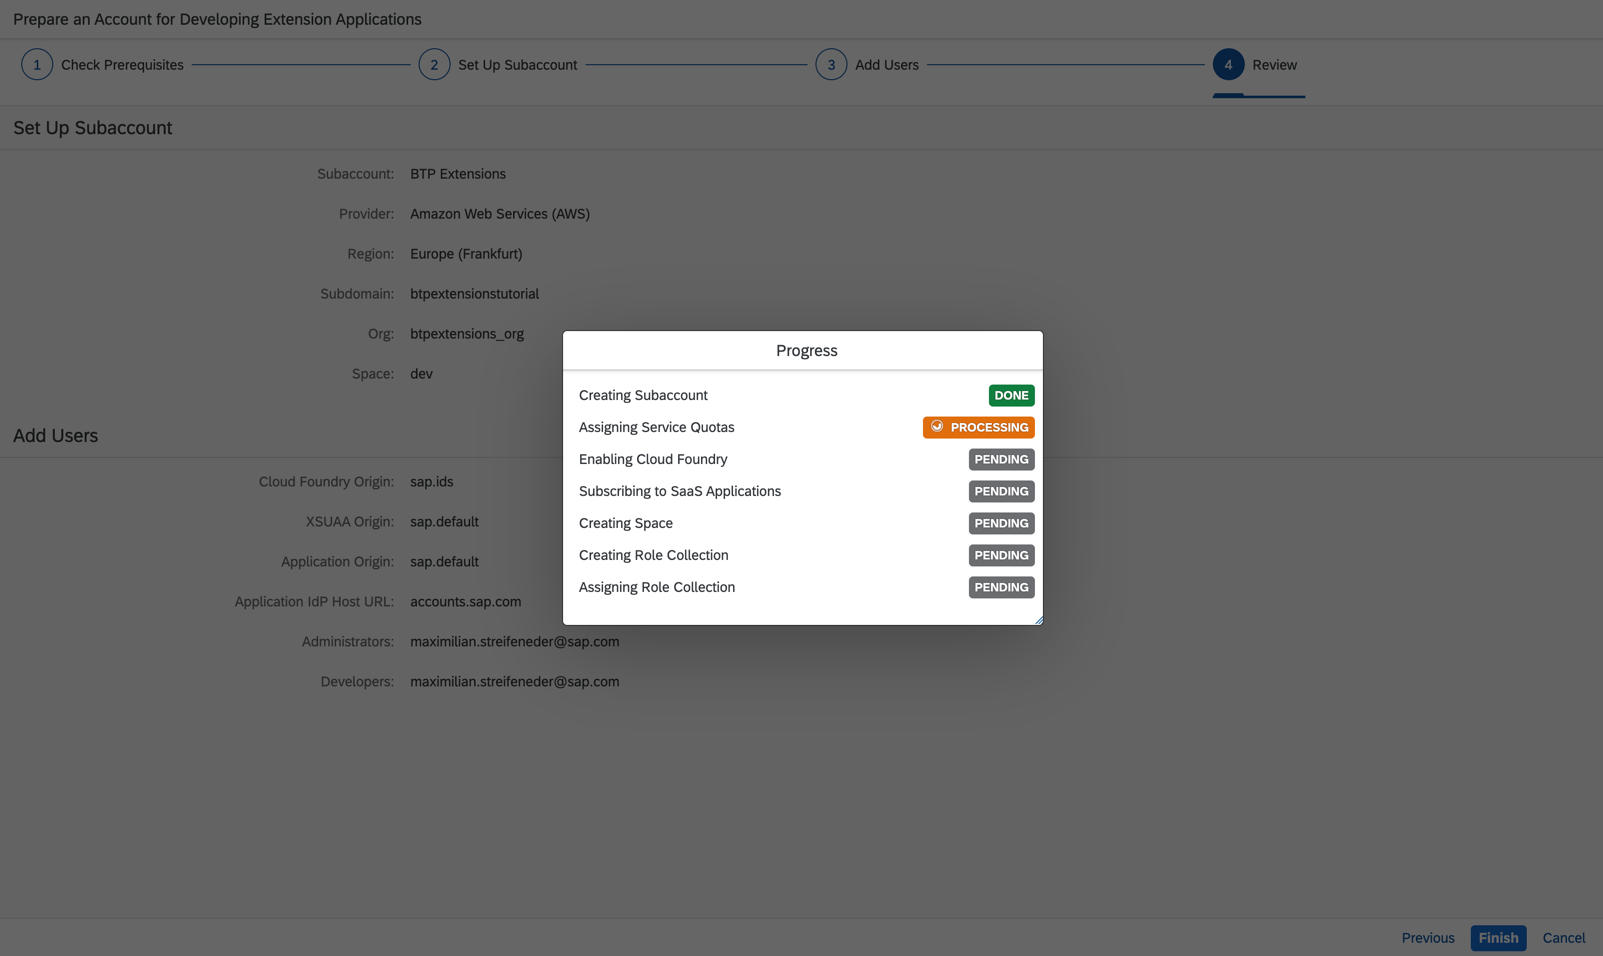
Task: Click region value Europe (Frankfurt)
Action: pyautogui.click(x=466, y=254)
